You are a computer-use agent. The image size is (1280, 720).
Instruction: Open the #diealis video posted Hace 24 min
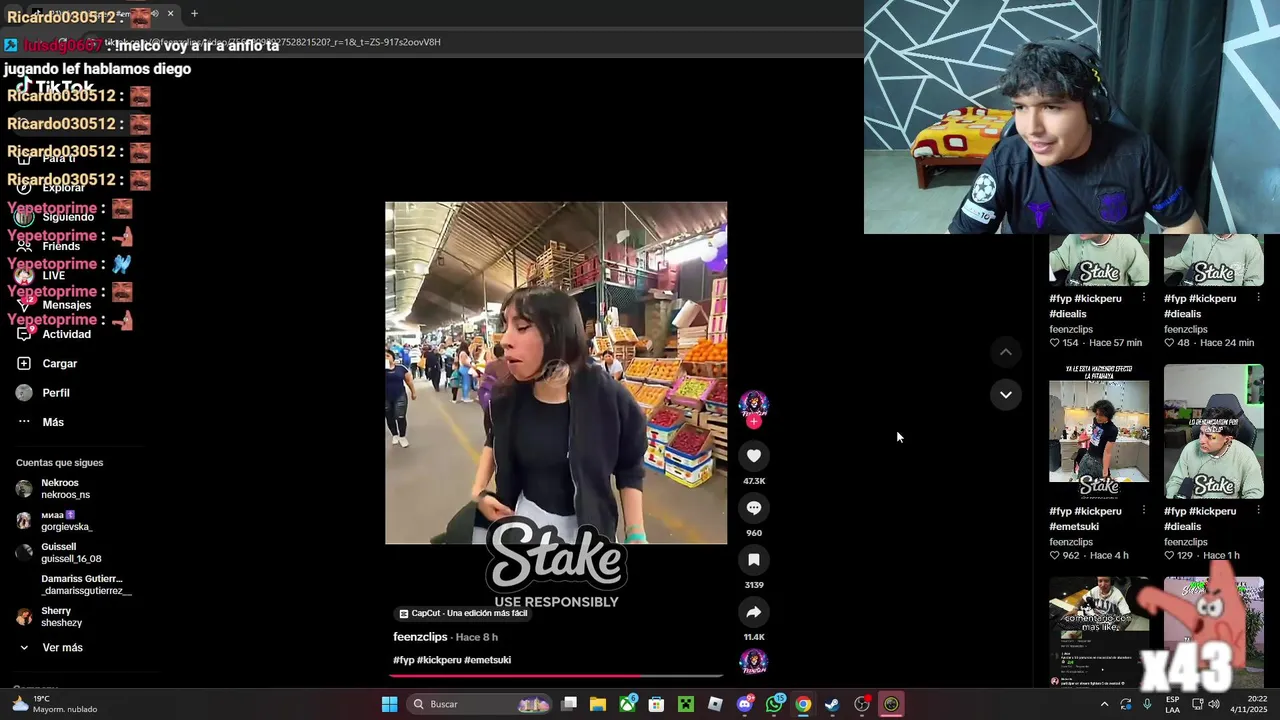1214,260
